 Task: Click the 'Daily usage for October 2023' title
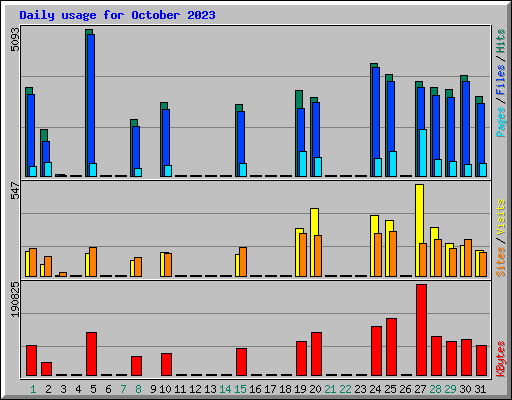tap(117, 15)
